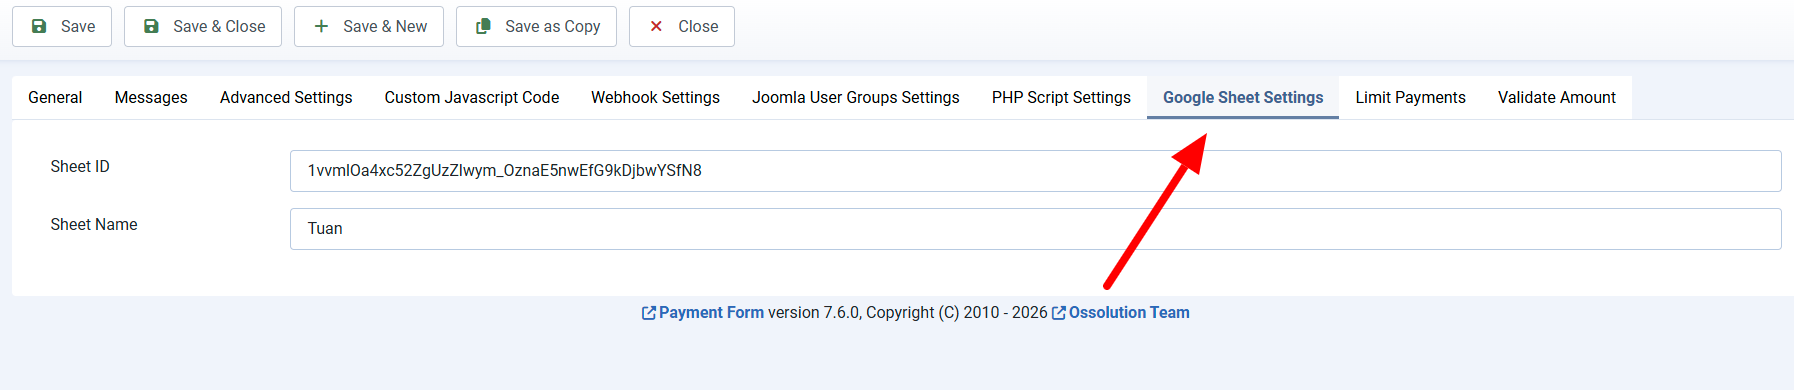Image resolution: width=1794 pixels, height=390 pixels.
Task: Click the Save button
Action: (x=62, y=26)
